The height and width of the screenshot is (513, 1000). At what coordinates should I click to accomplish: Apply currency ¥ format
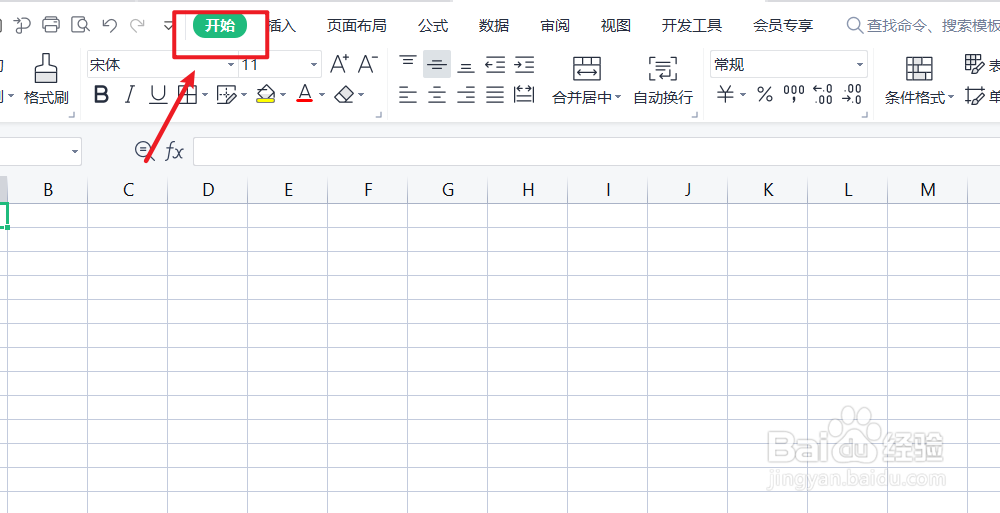point(725,95)
